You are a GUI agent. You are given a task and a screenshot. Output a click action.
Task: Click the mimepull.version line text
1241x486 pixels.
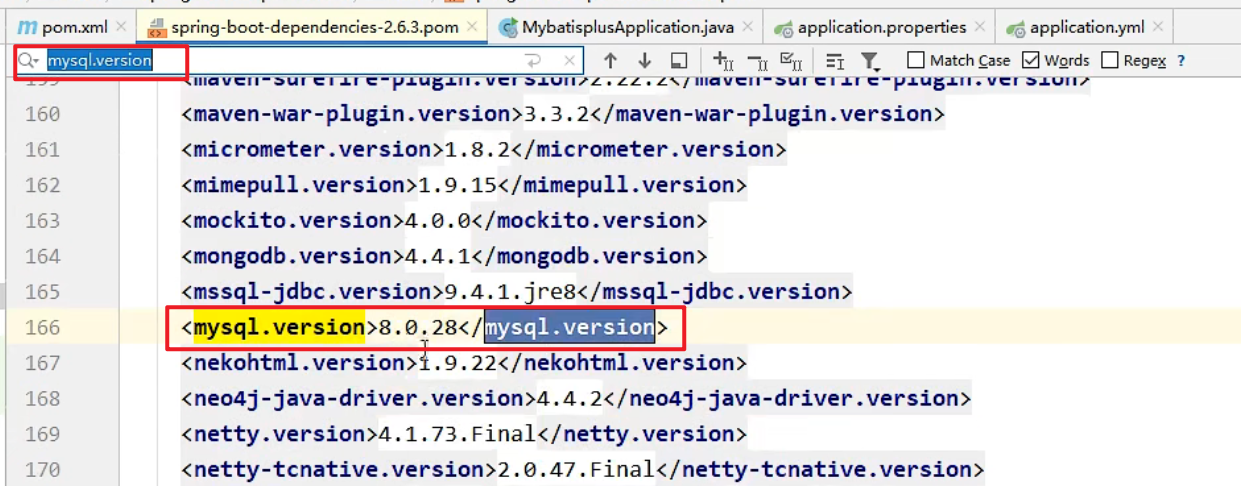tap(464, 185)
